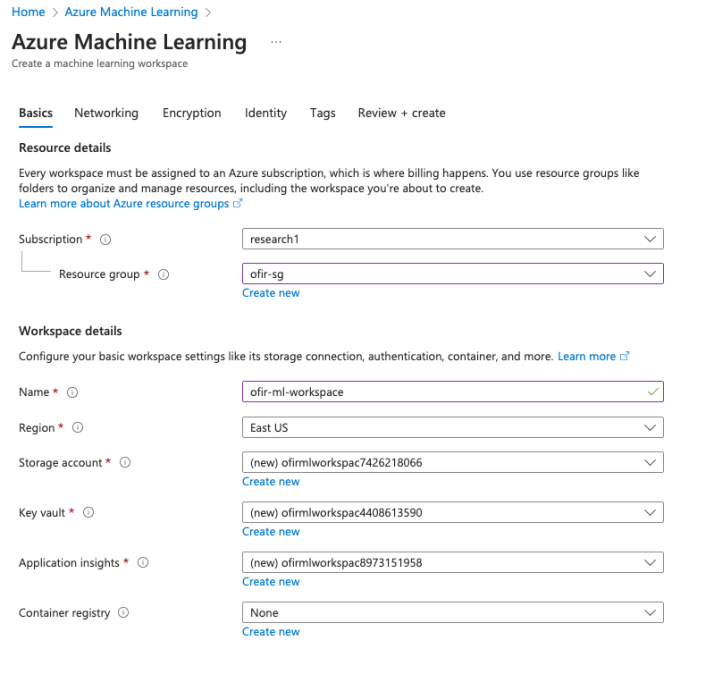Open the Region info icon
Screen dimensions: 714x674
click(x=78, y=428)
